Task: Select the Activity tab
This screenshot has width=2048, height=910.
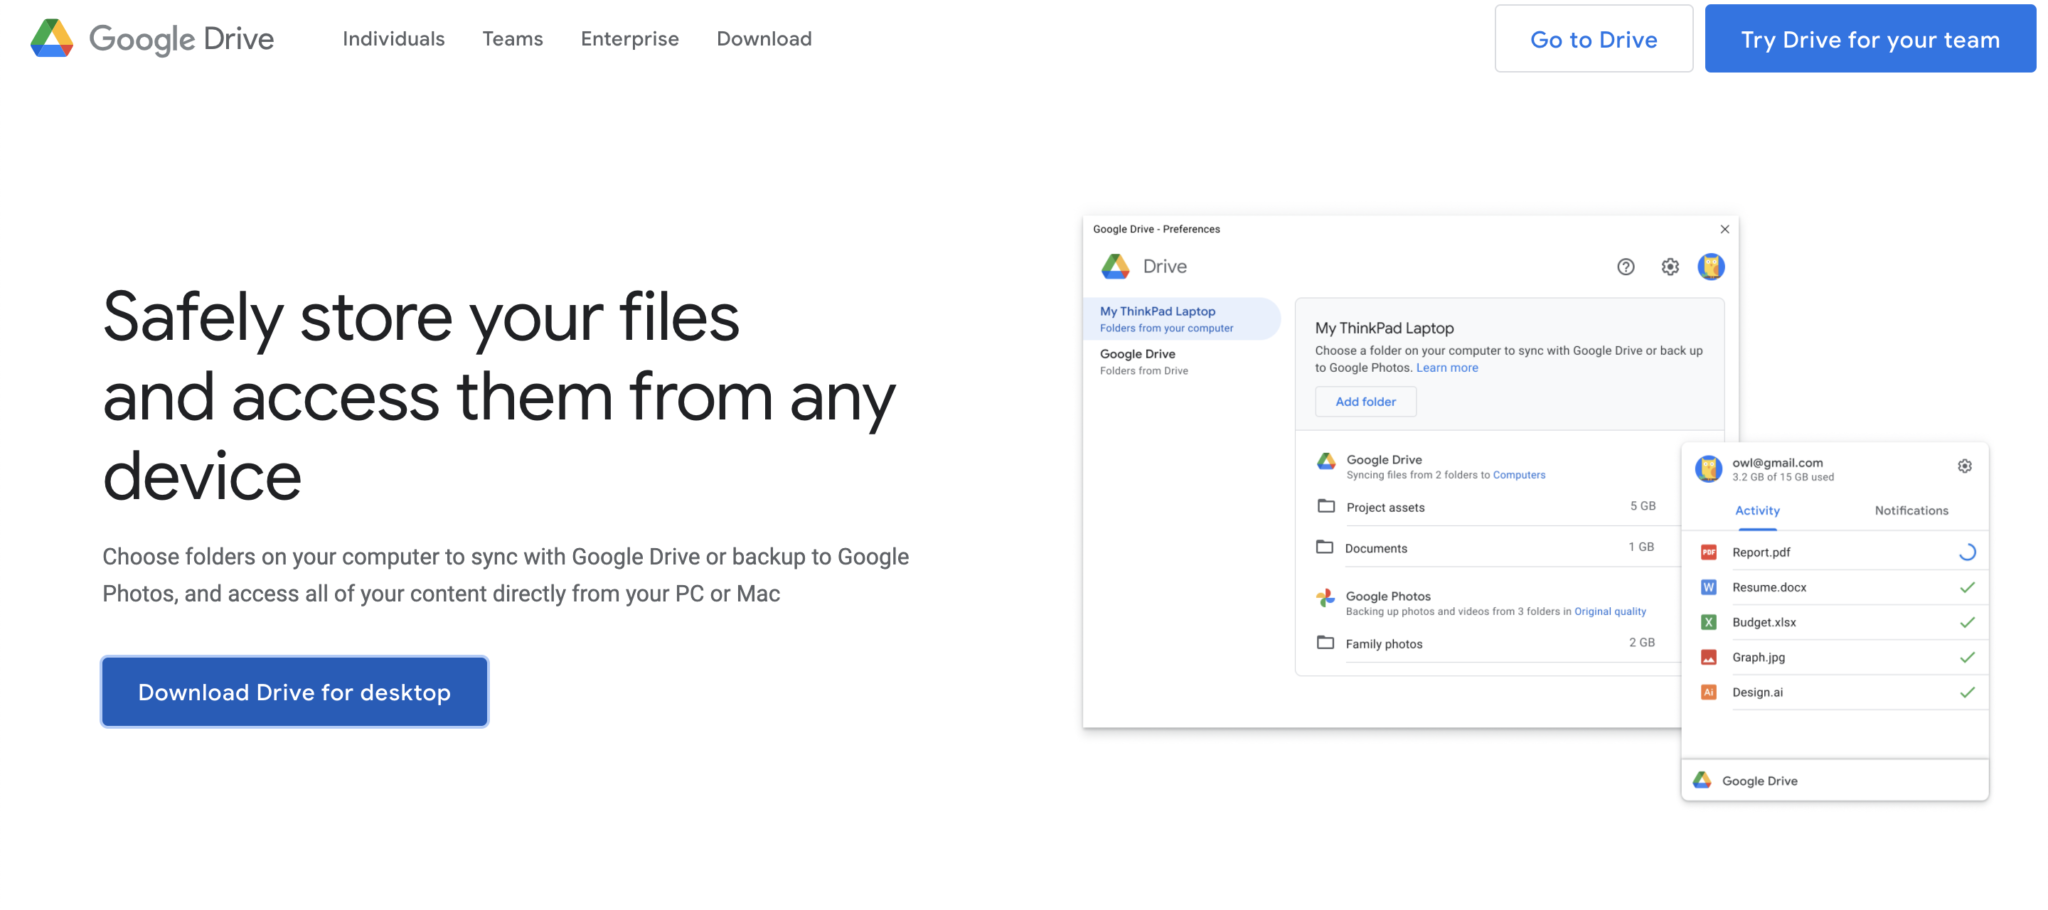Action: click(x=1757, y=510)
